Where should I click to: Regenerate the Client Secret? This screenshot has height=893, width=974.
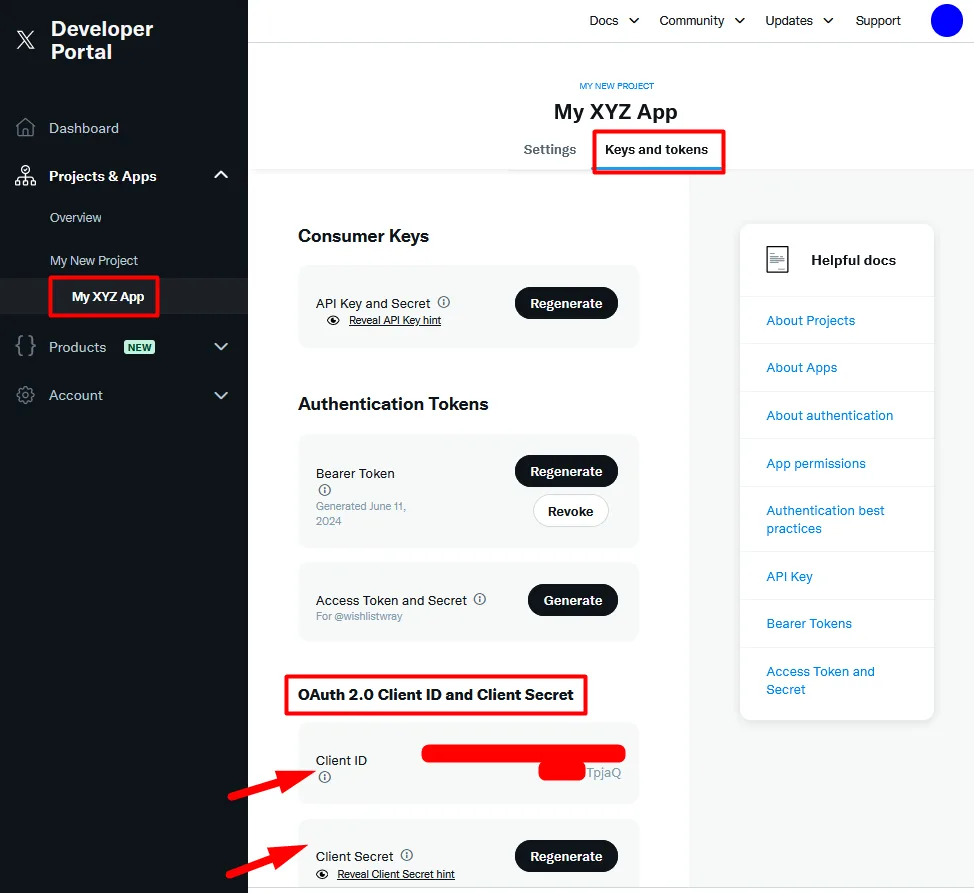pyautogui.click(x=566, y=856)
